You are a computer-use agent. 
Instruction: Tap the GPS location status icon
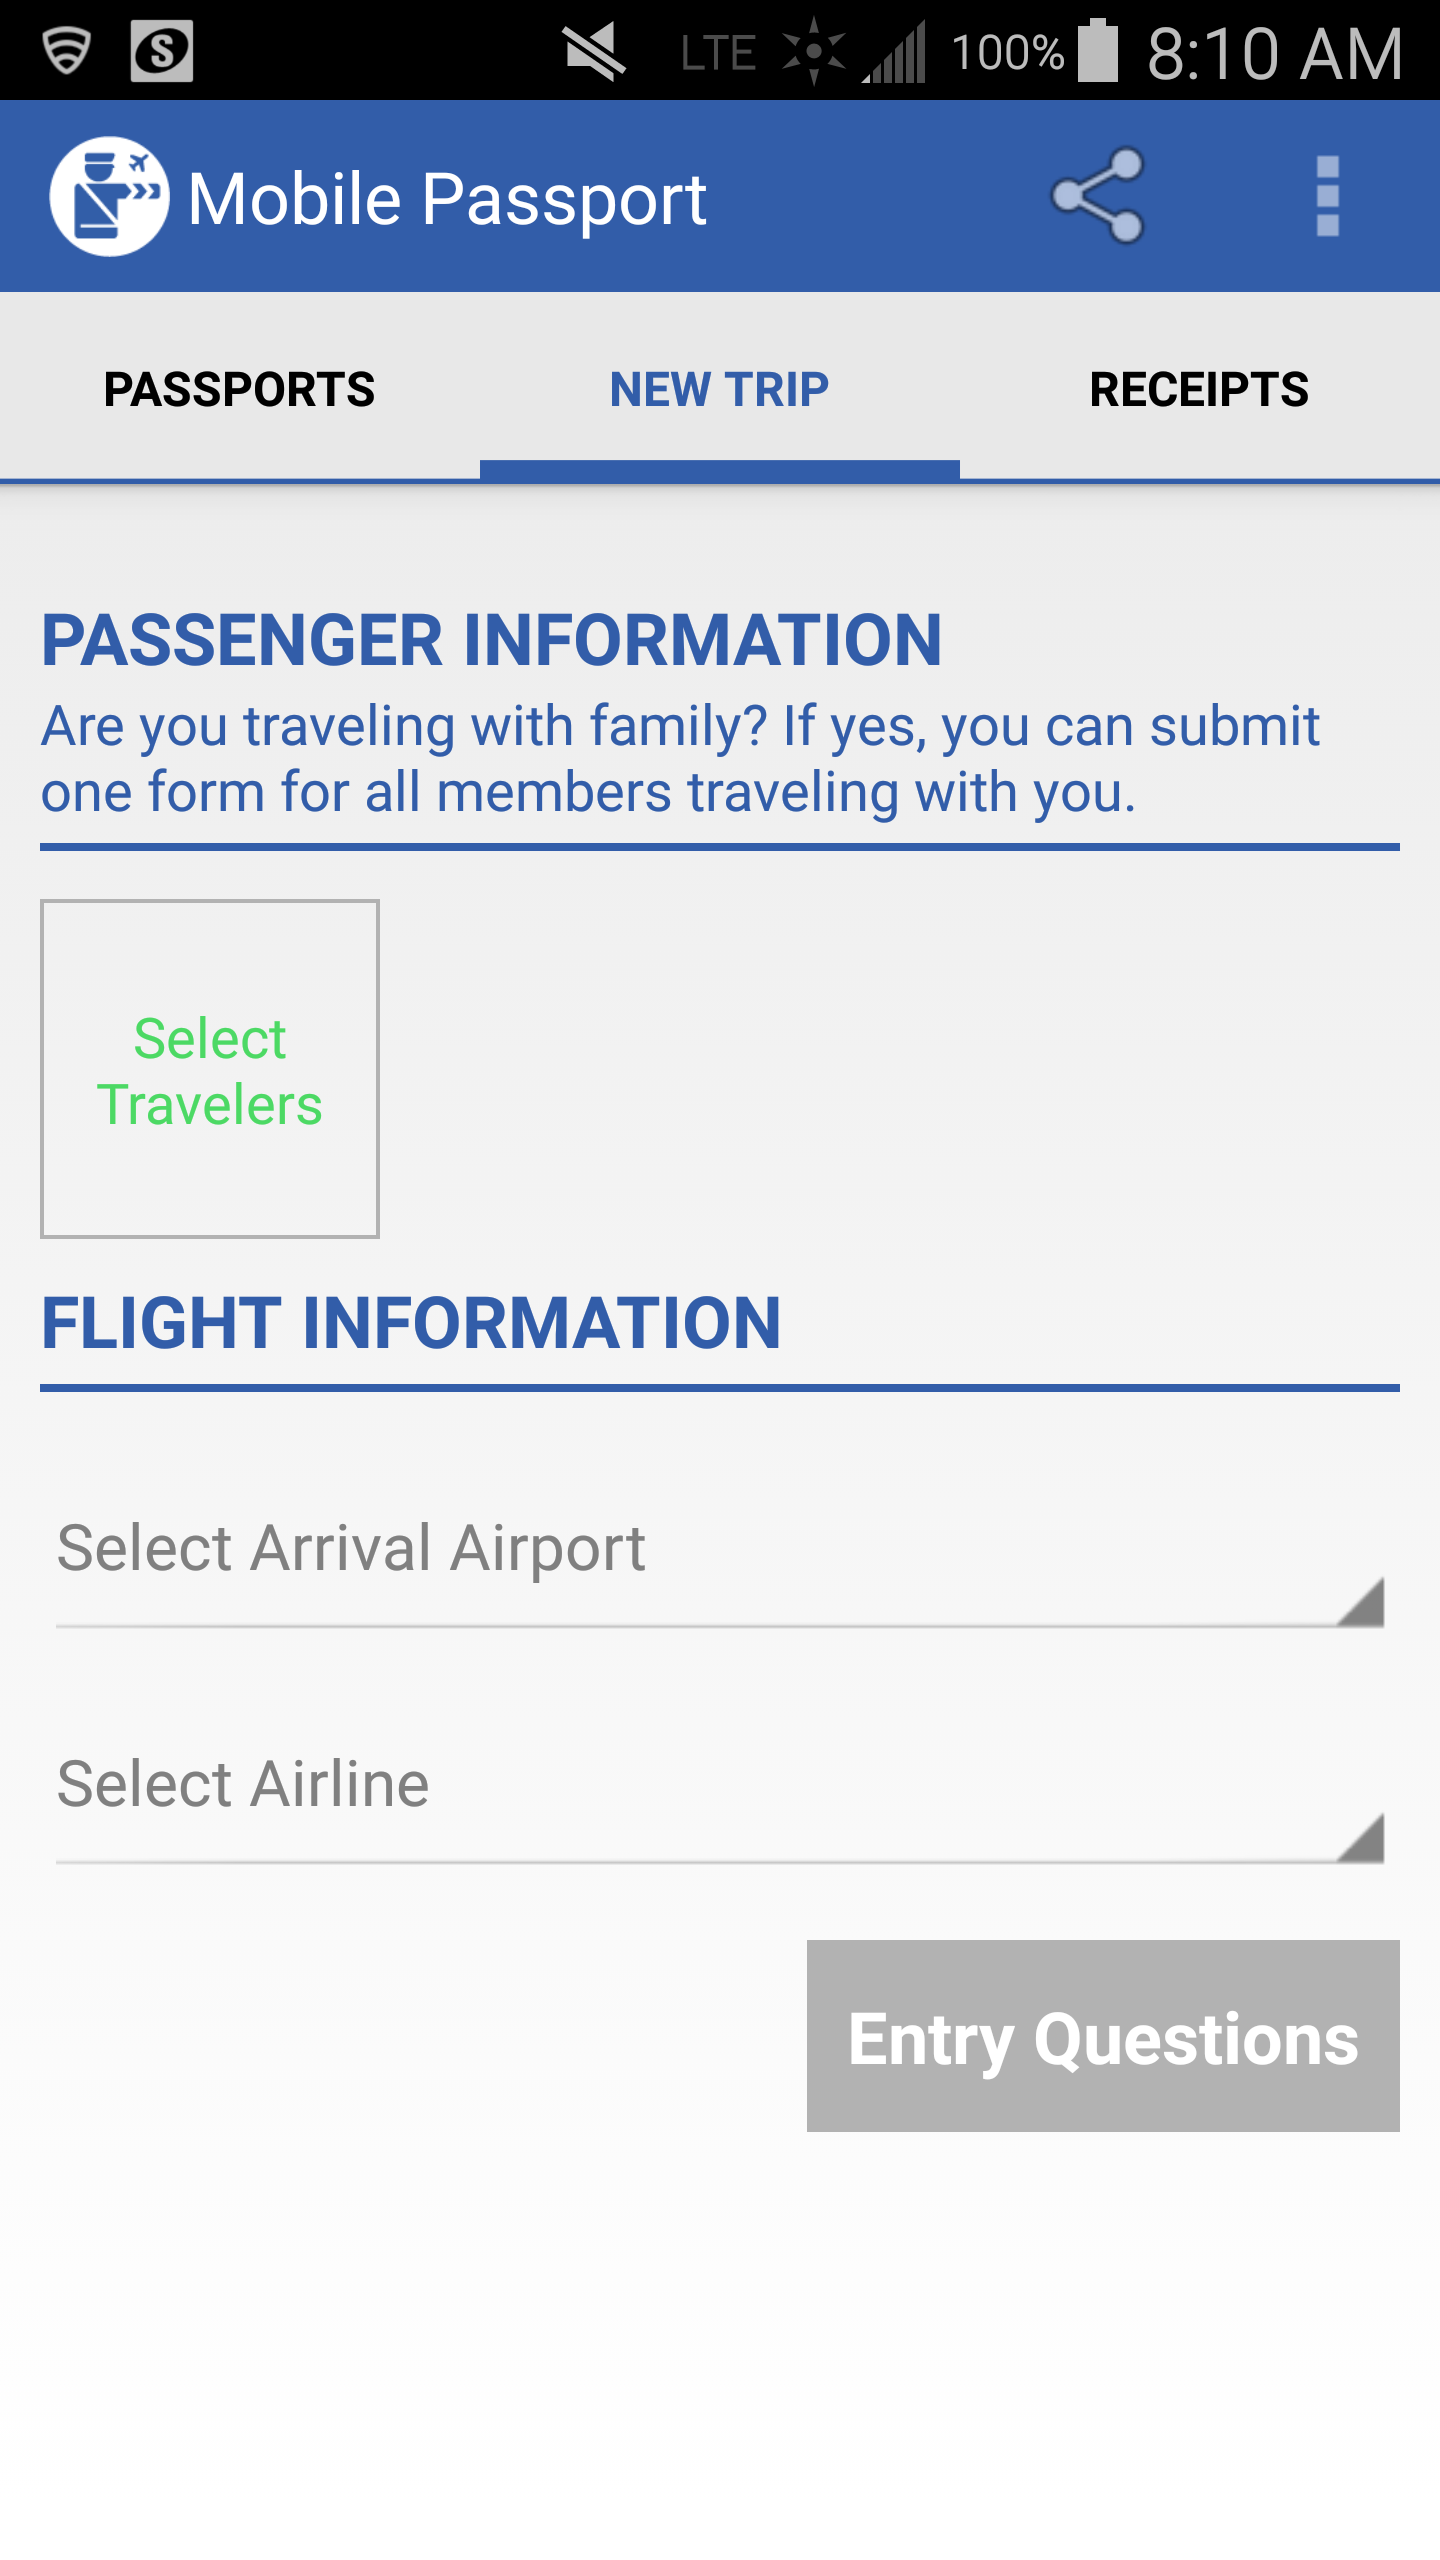click(814, 51)
